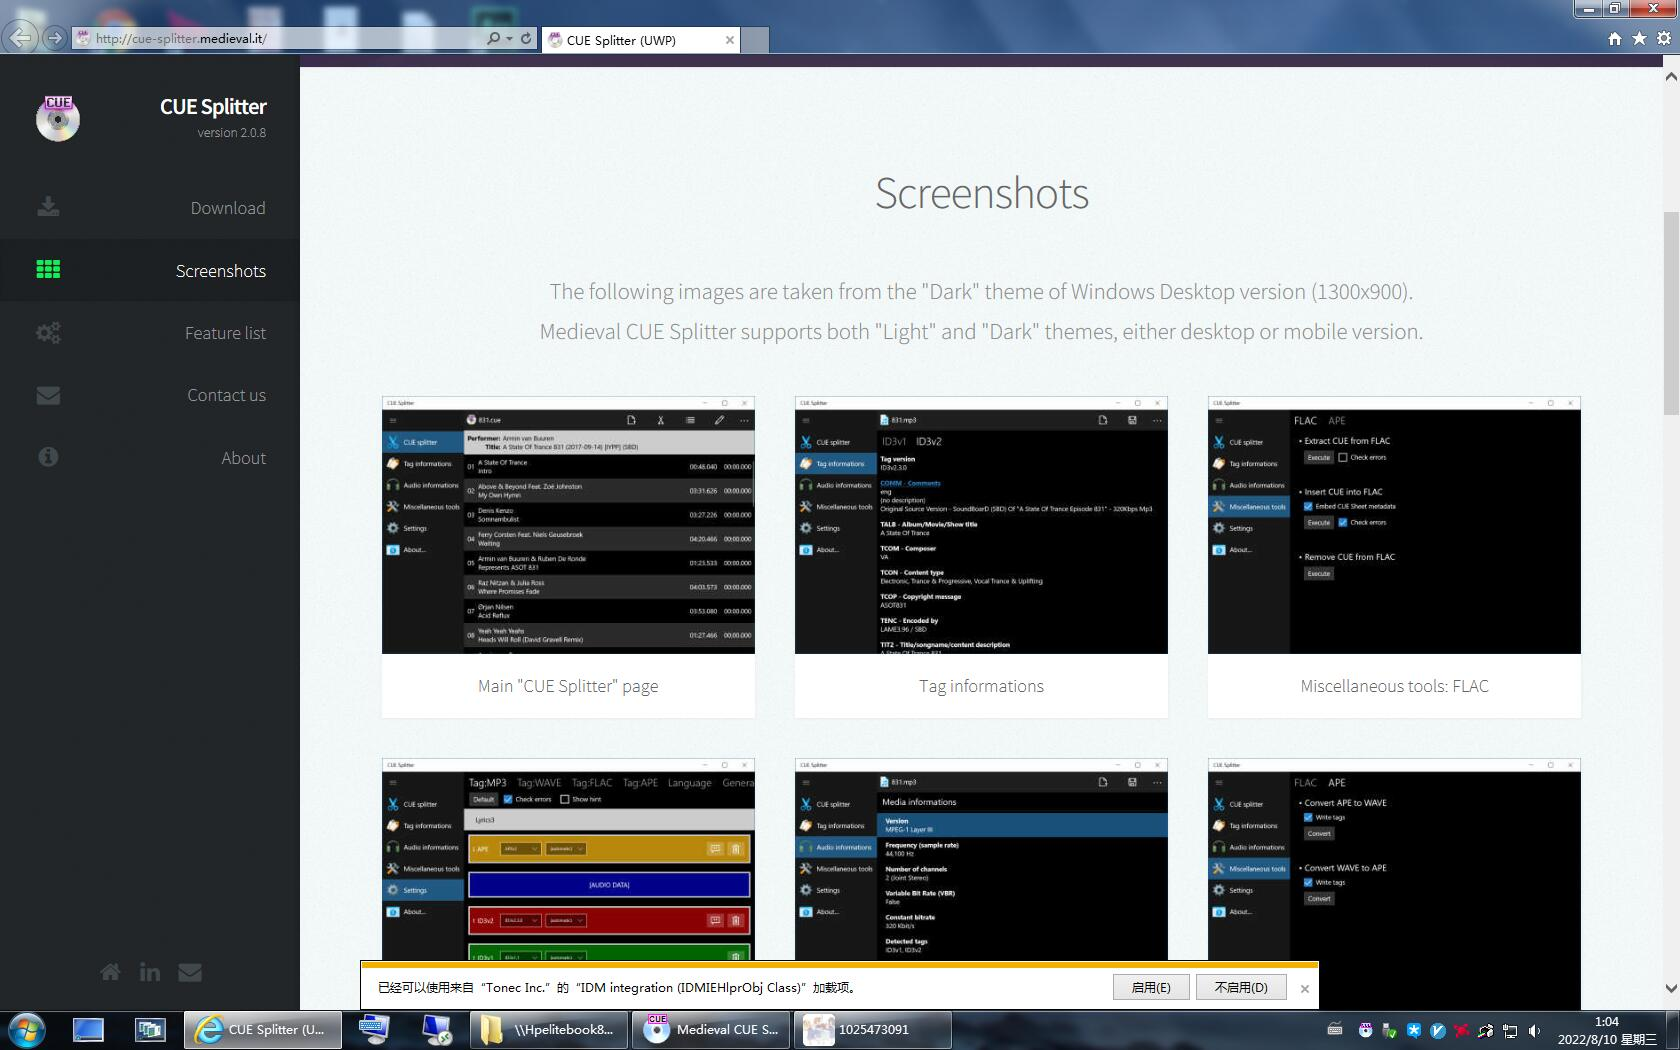Click the search magnifier in address bar
The image size is (1680, 1050).
tap(493, 38)
